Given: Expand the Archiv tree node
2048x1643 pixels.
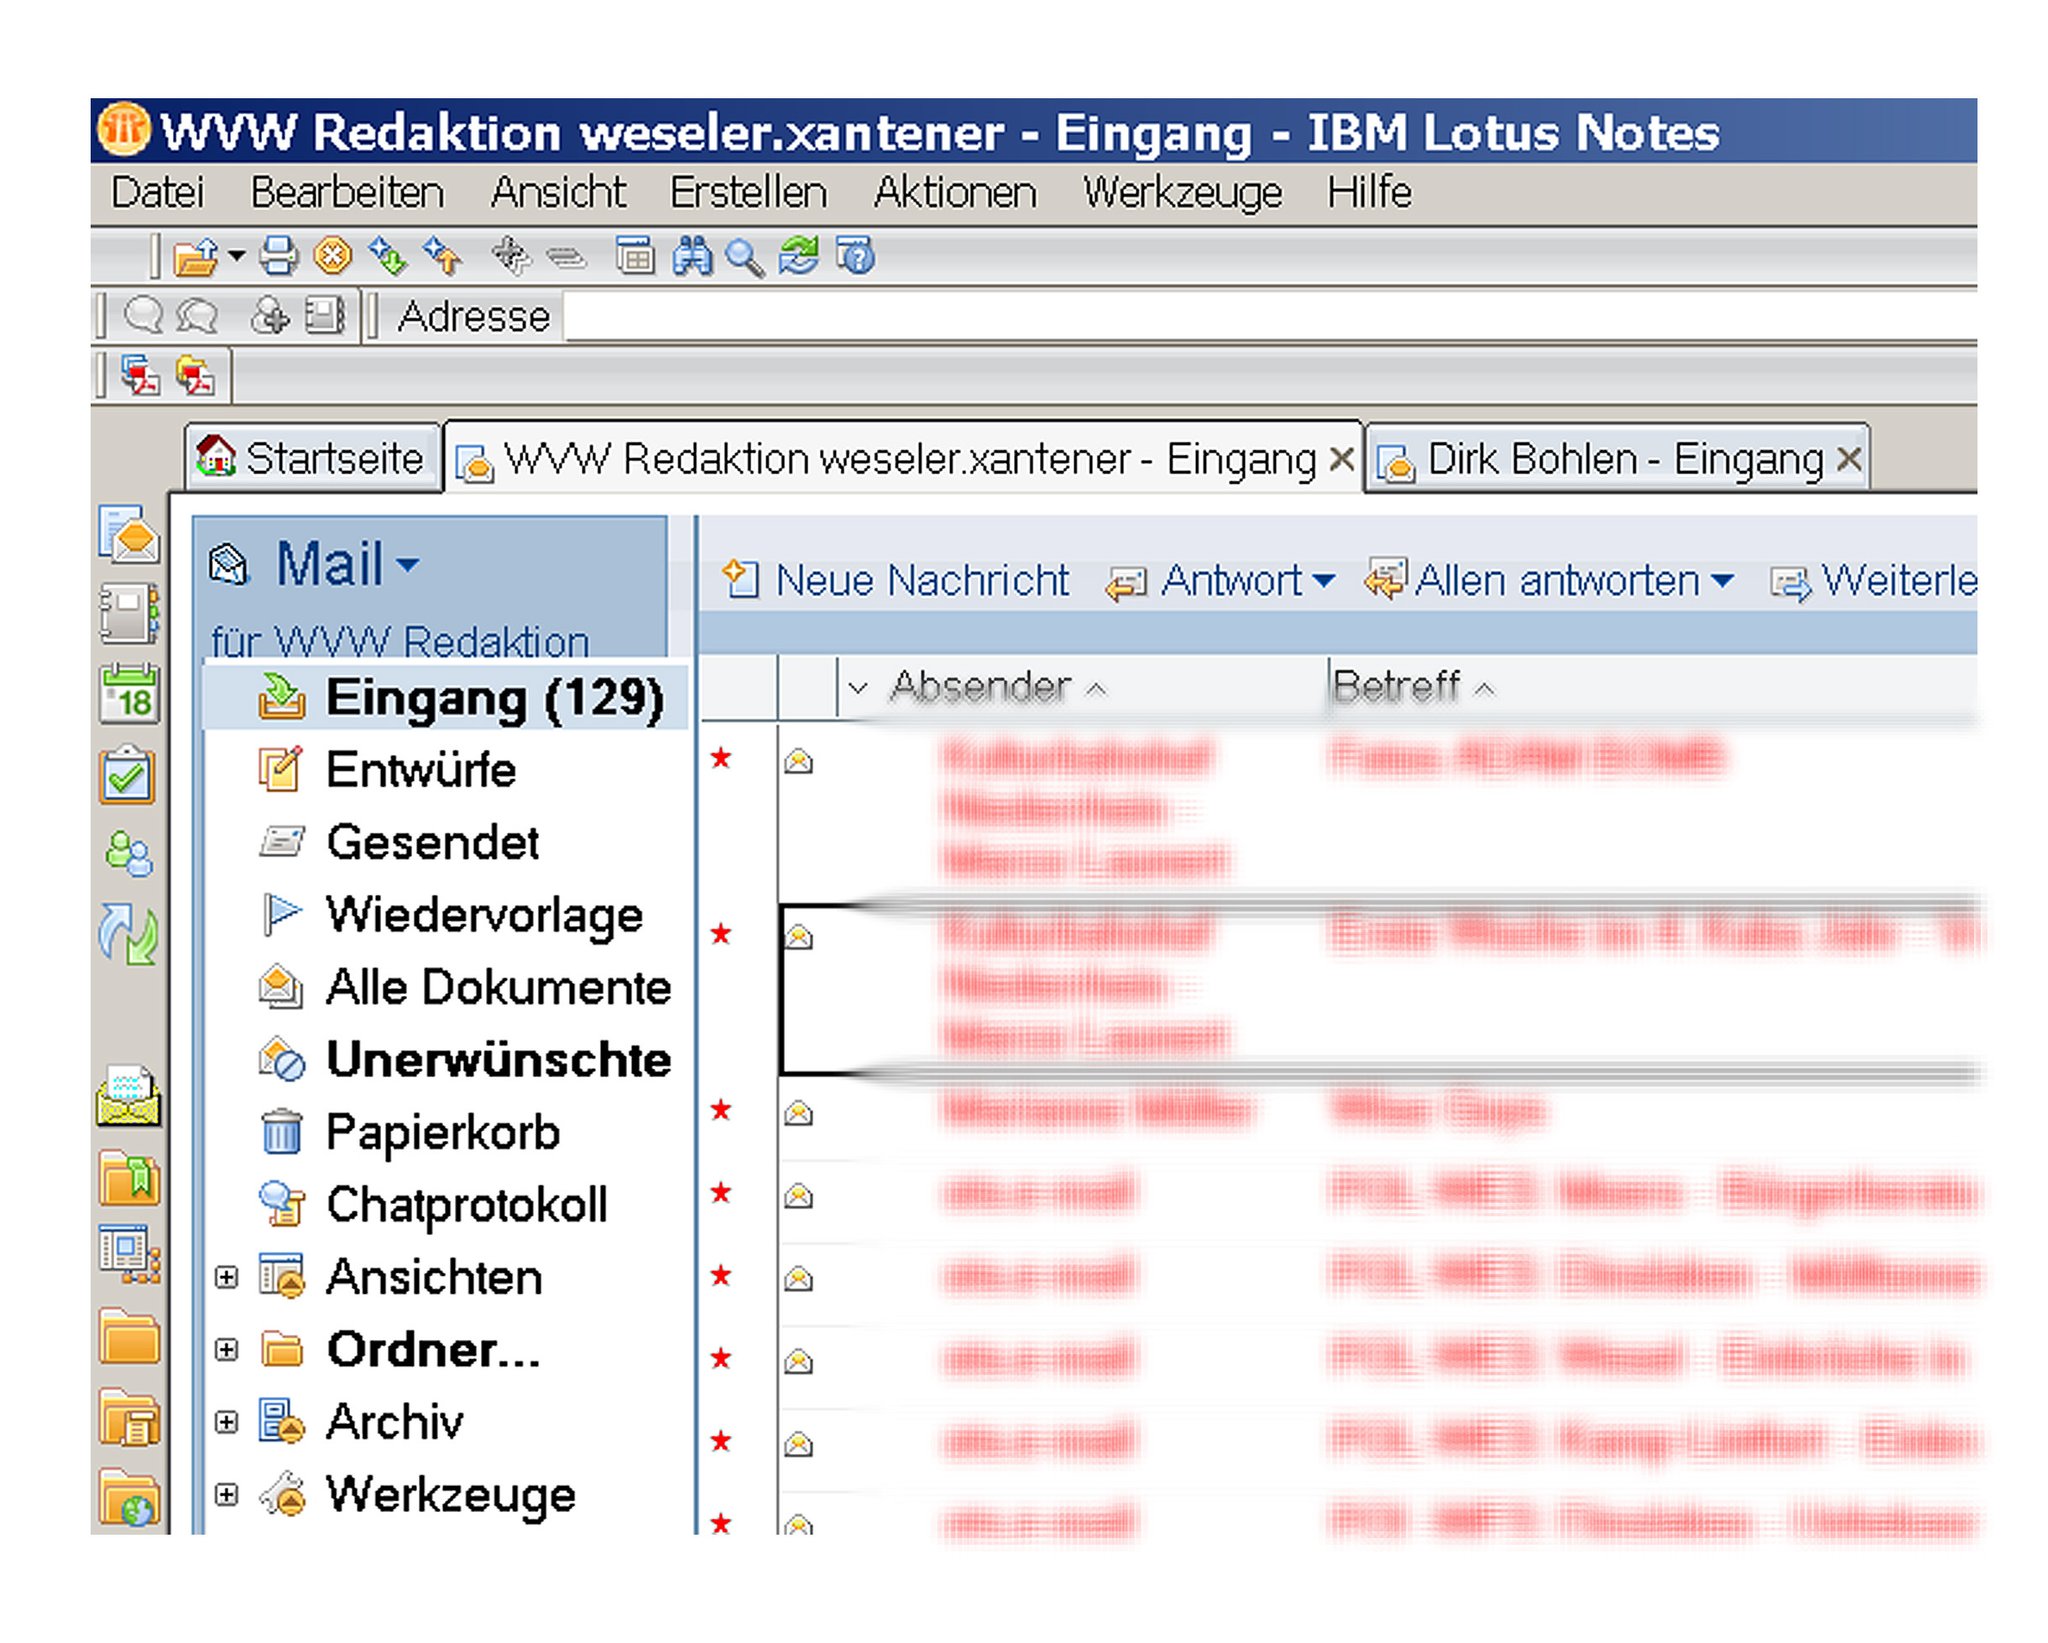Looking at the screenshot, I should [x=227, y=1422].
